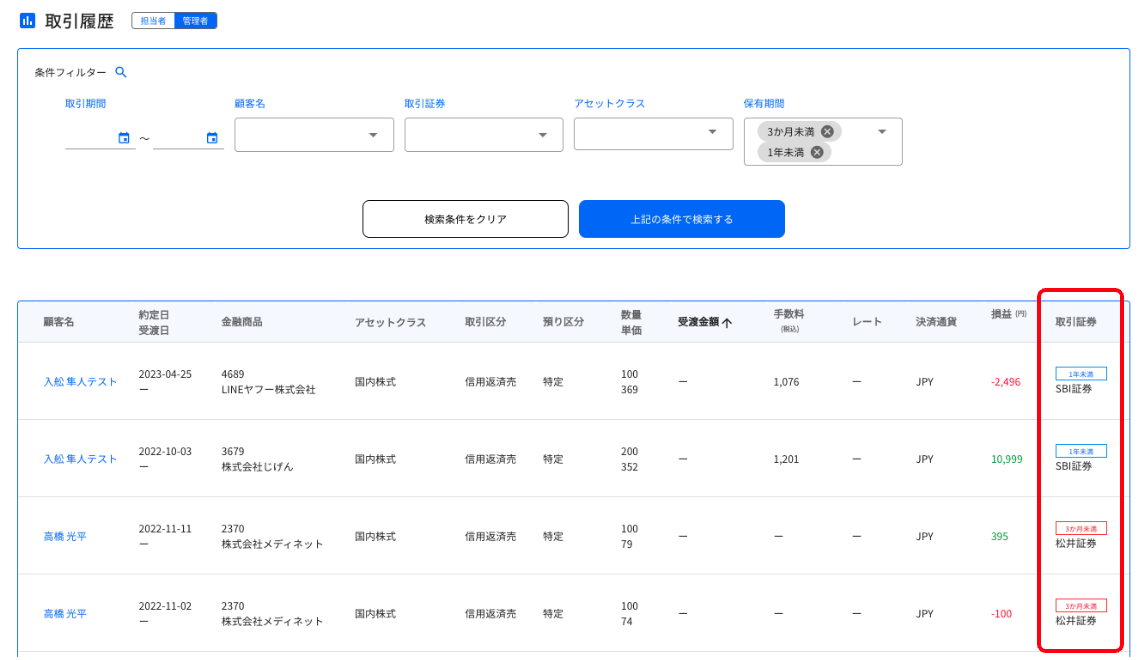Click the profit value 395
1139x660 pixels.
1000,537
